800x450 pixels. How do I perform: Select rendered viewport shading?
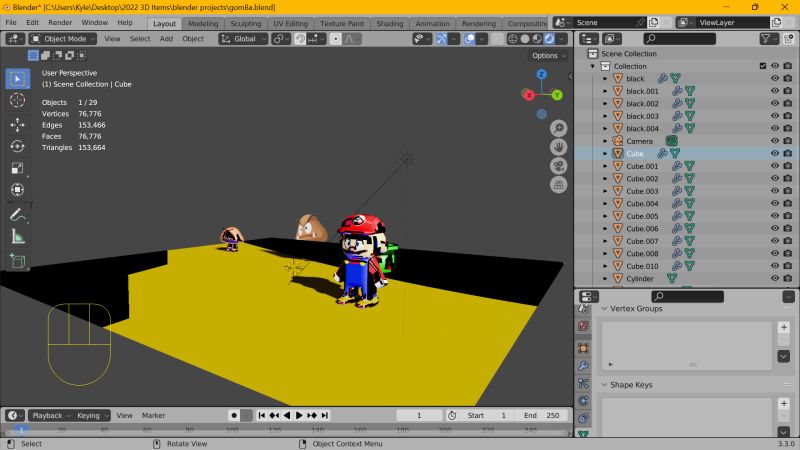pyautogui.click(x=549, y=39)
